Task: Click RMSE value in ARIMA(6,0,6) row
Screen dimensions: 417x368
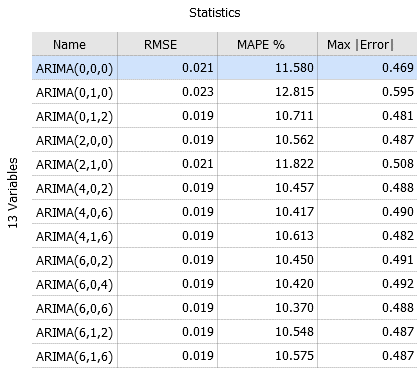Action: pyautogui.click(x=198, y=308)
